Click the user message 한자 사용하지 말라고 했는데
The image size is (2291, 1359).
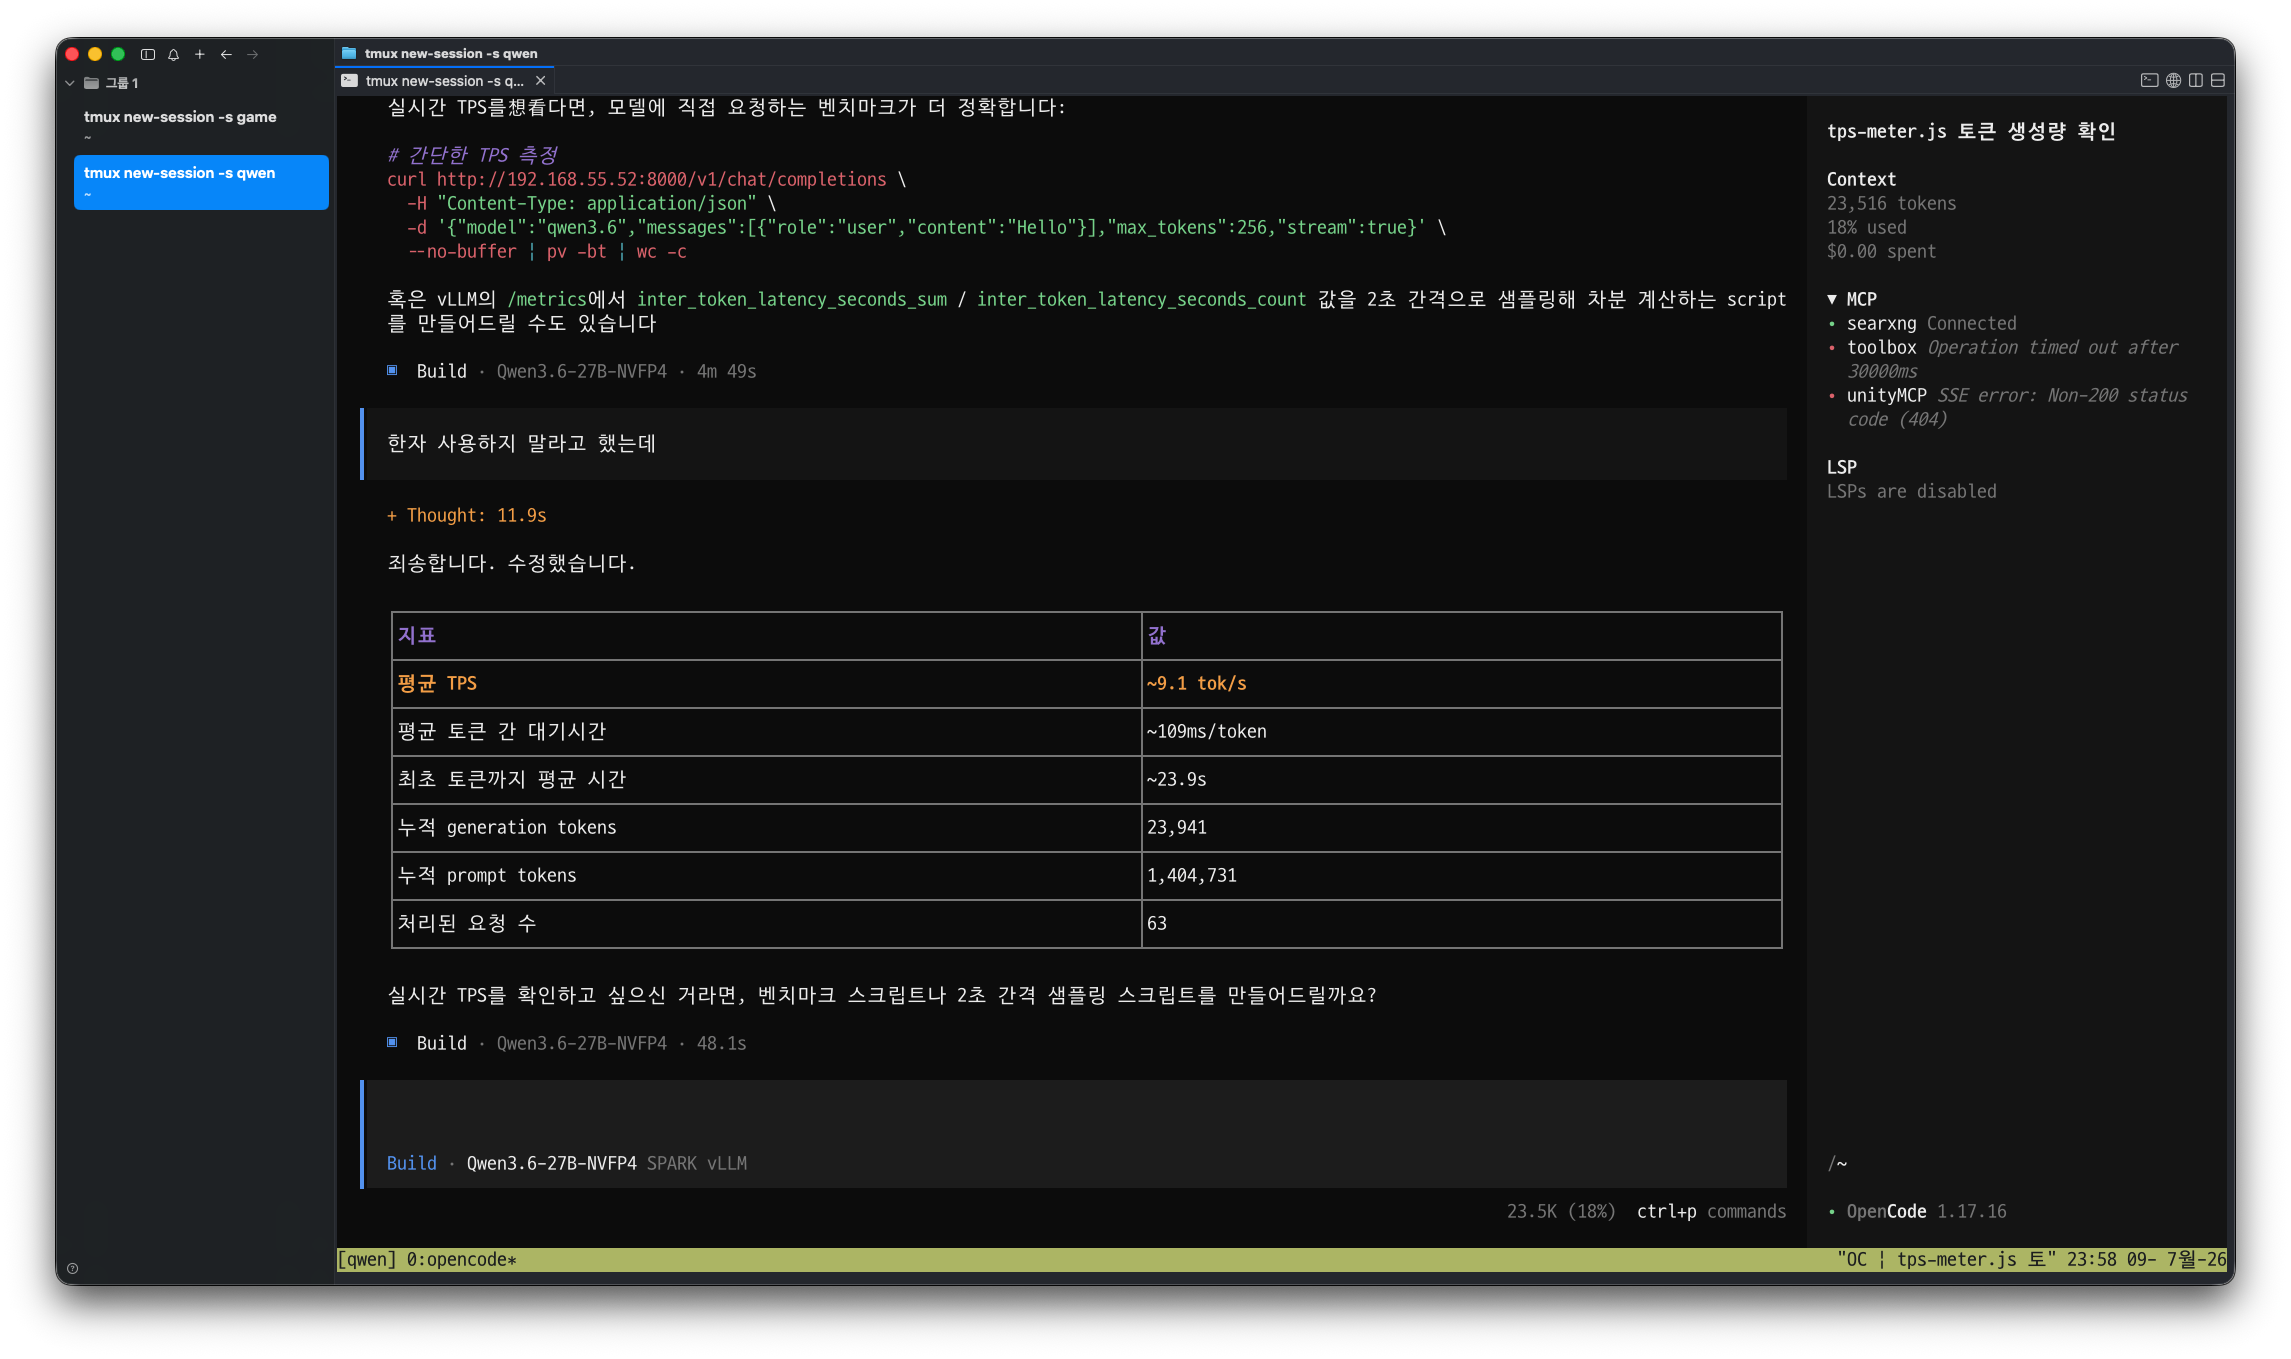[x=521, y=443]
